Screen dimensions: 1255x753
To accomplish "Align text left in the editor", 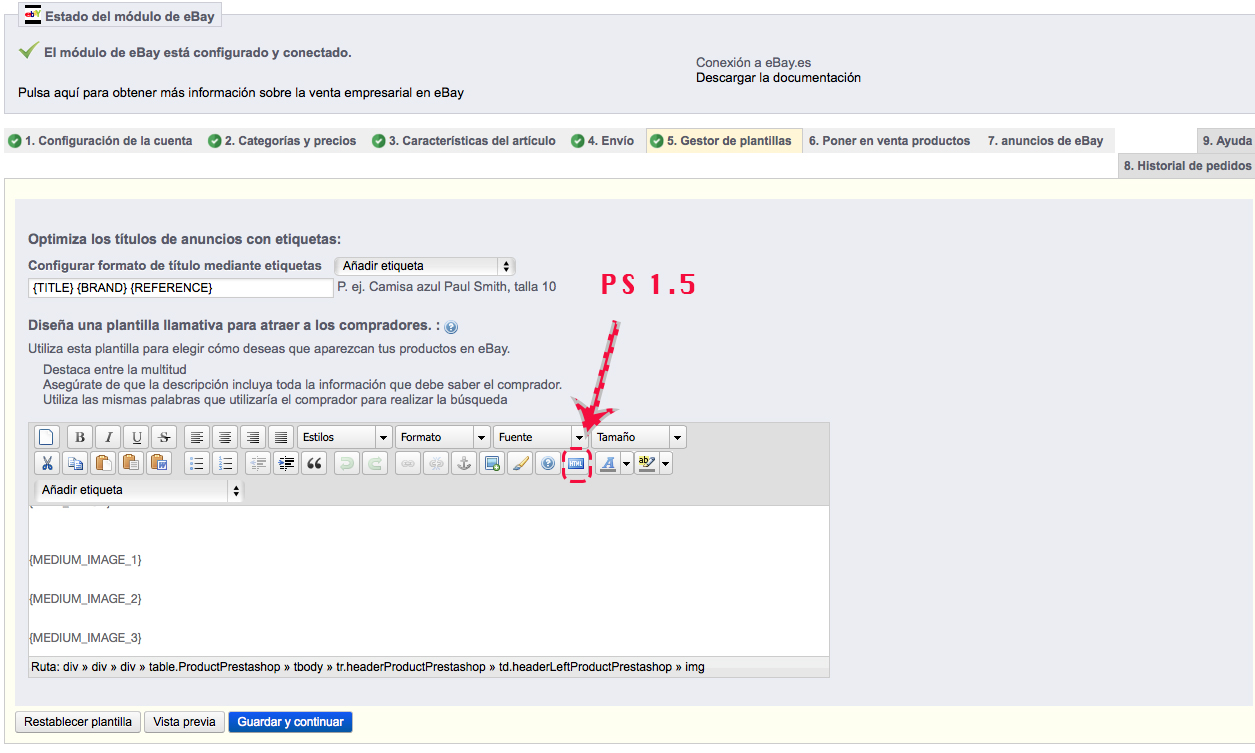I will [x=198, y=437].
